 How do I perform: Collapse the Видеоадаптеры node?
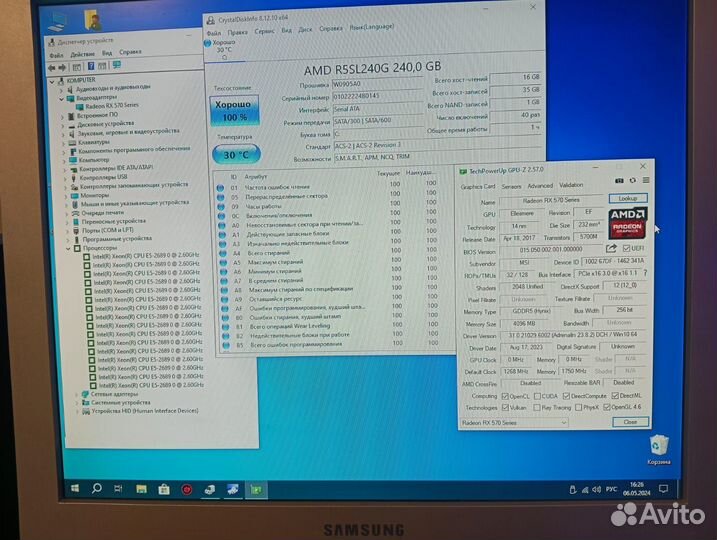61,98
